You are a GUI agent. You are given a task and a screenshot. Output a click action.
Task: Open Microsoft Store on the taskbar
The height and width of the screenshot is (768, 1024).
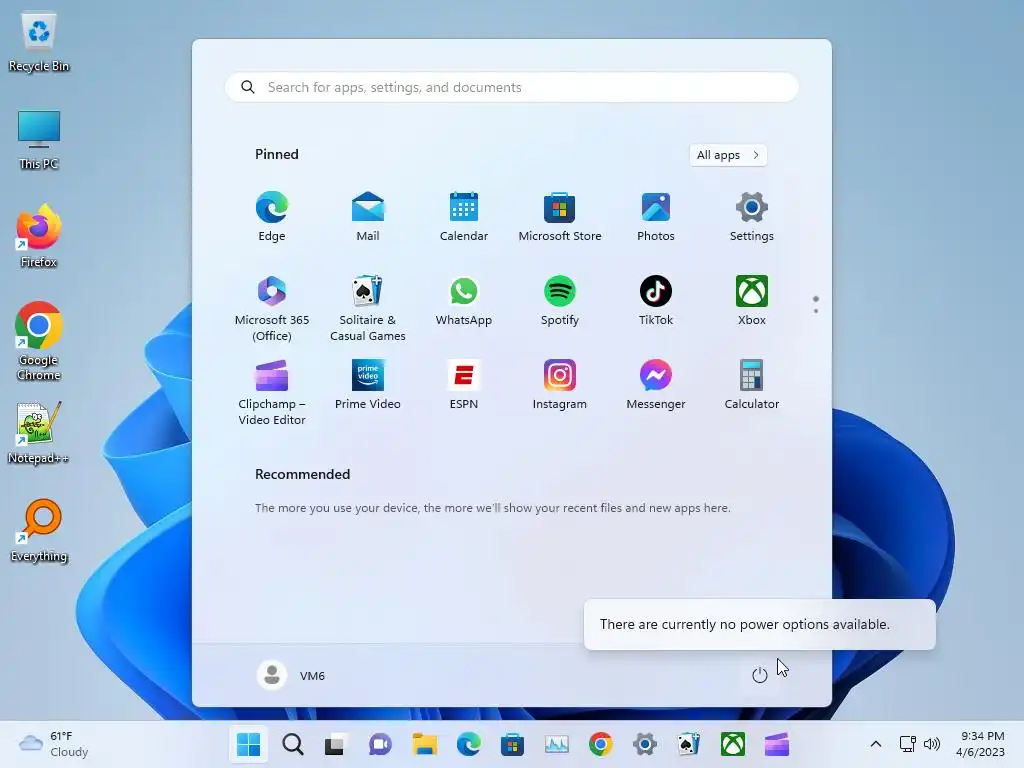[x=513, y=744]
